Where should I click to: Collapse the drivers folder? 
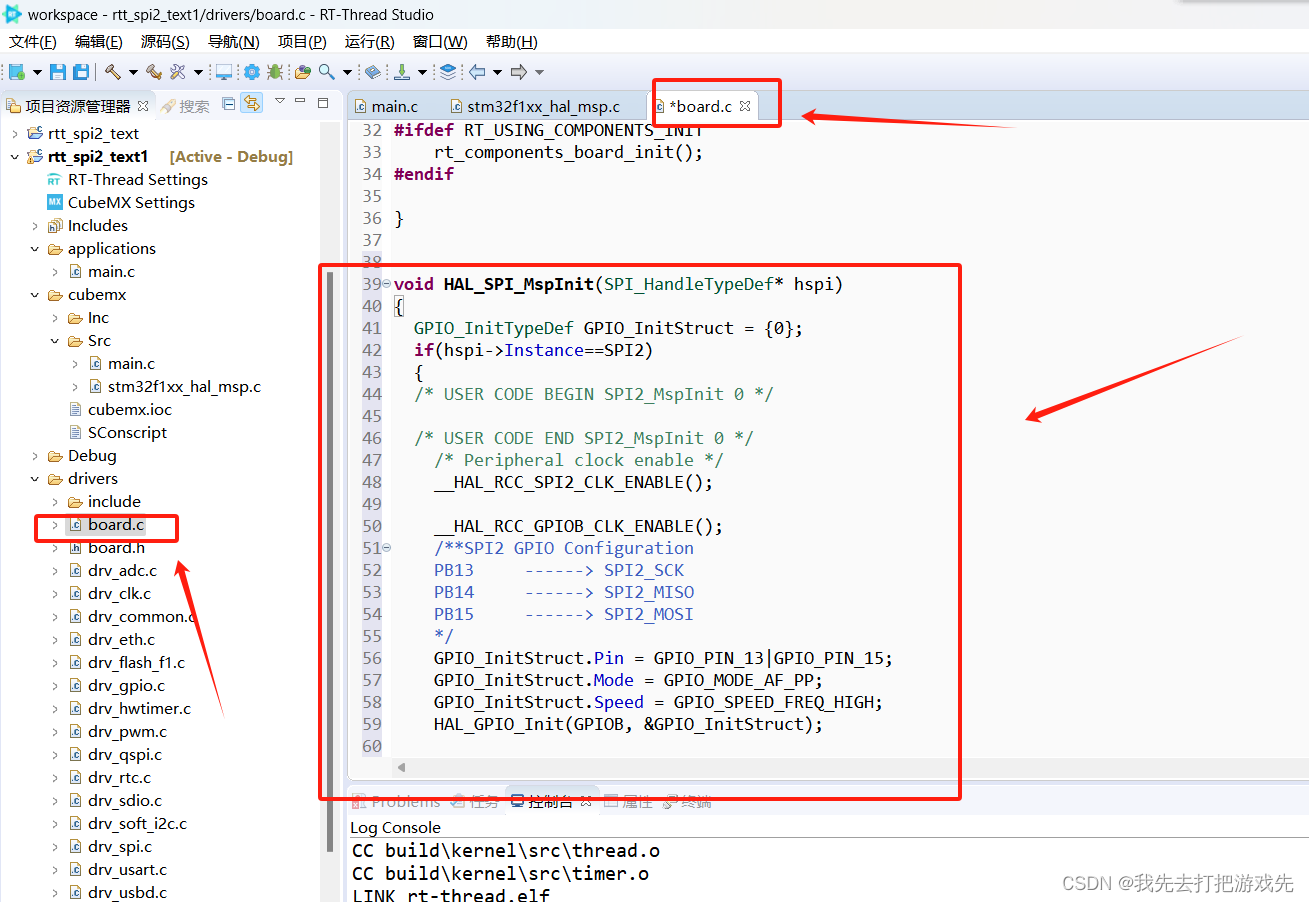click(35, 479)
